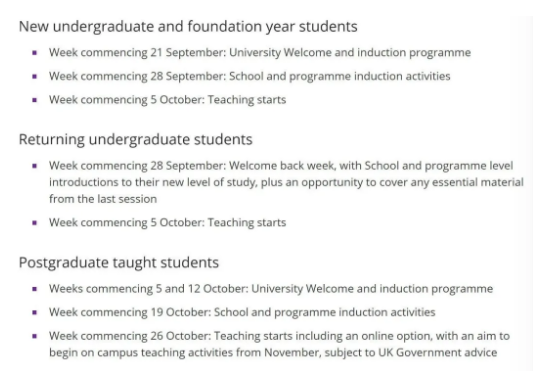Select text 'University Welcome and induction programme' for 21 September
Screen dimensions: 533x378
[x=350, y=53]
